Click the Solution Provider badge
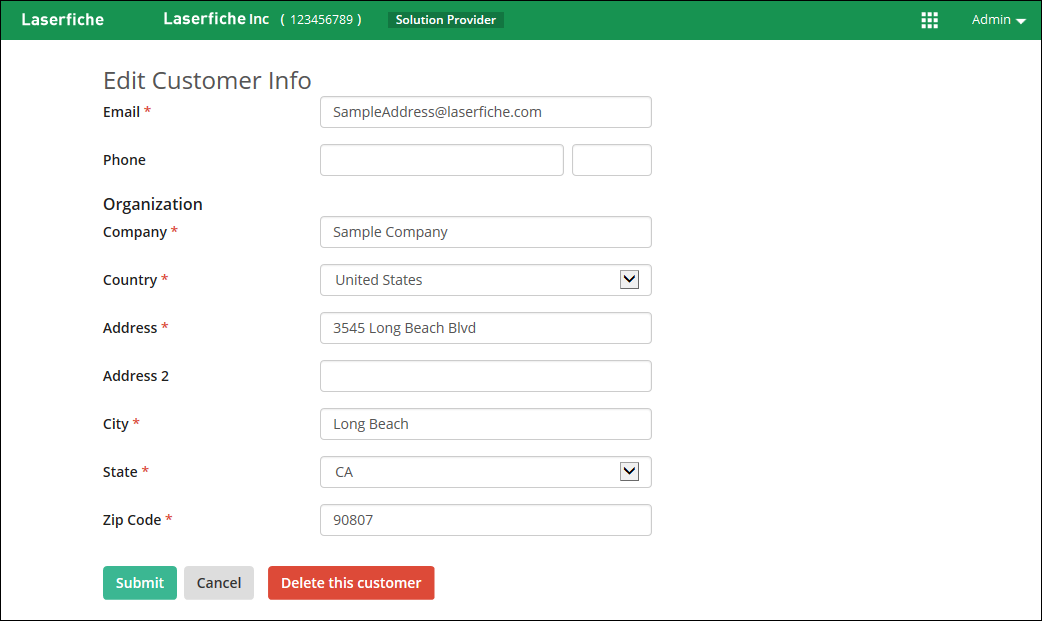The image size is (1042, 621). [445, 20]
